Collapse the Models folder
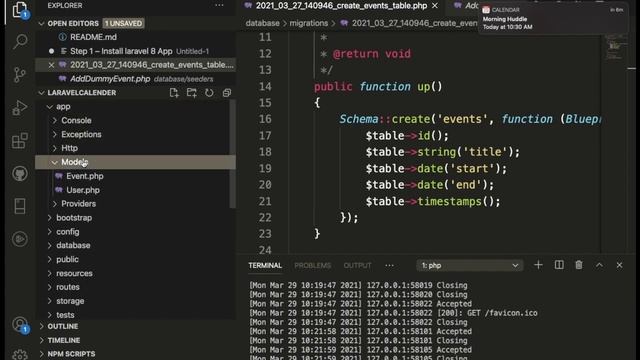 tap(54, 162)
